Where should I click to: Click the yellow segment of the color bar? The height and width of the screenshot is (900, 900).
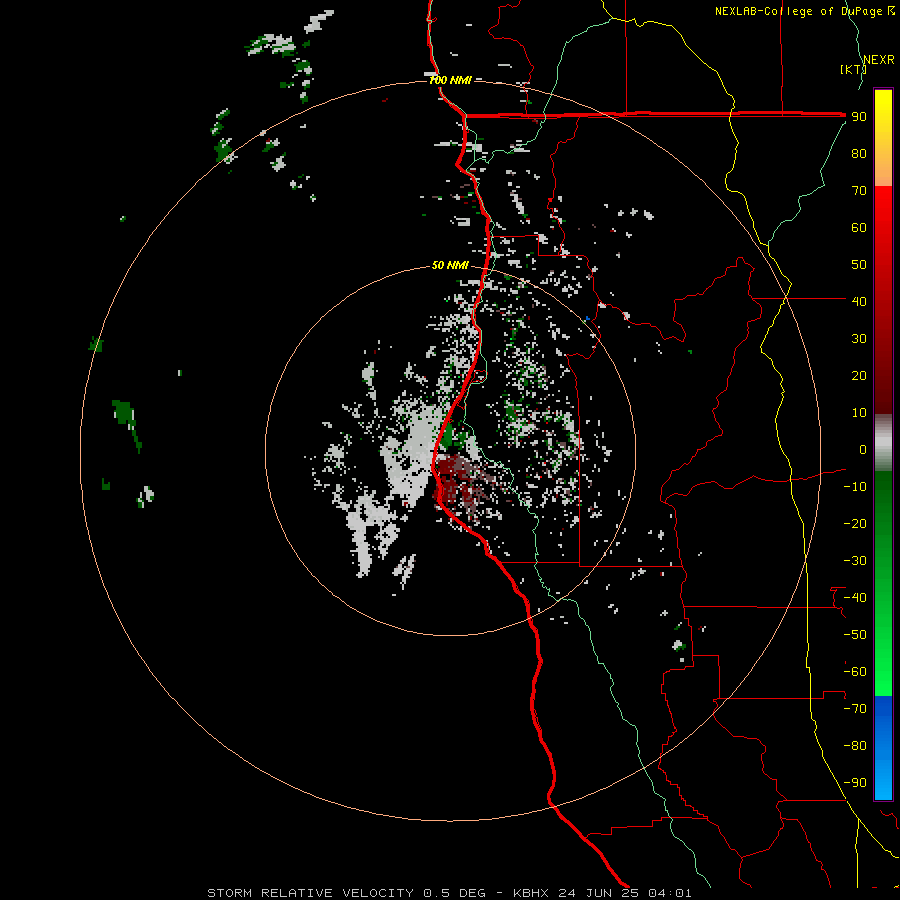point(883,115)
